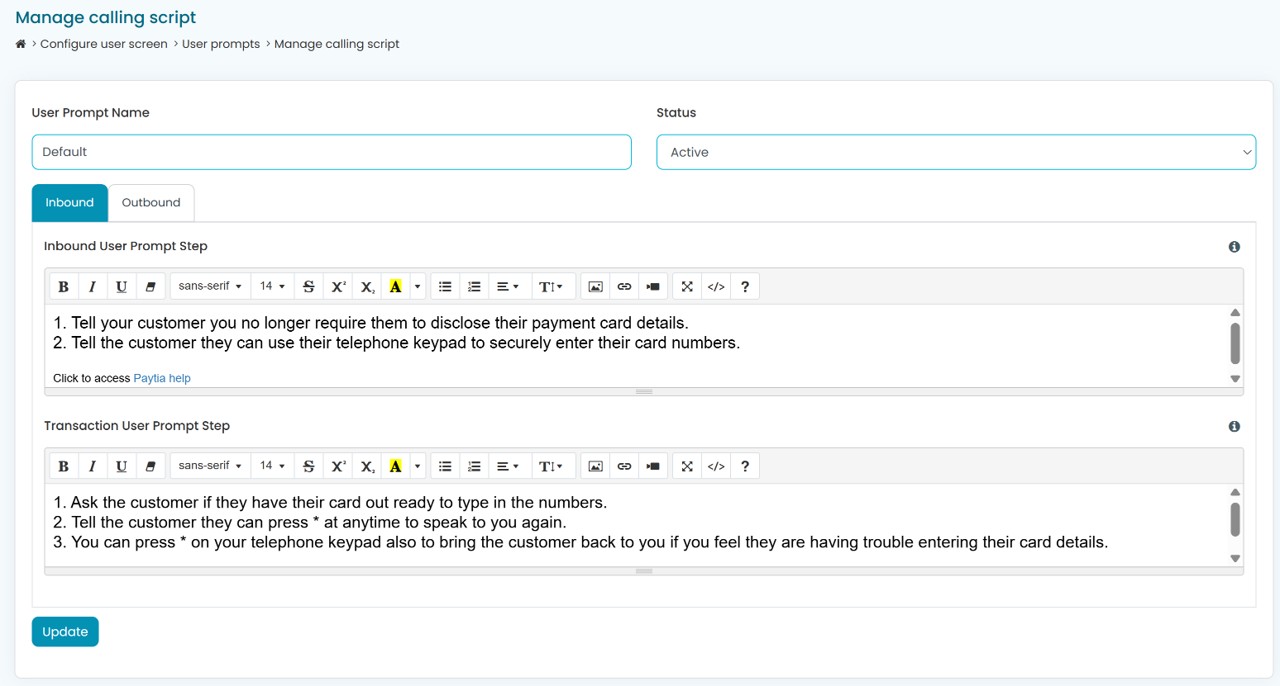Open the sans-serif font dropdown in the Inbound editor
The width and height of the screenshot is (1280, 686).
[210, 287]
